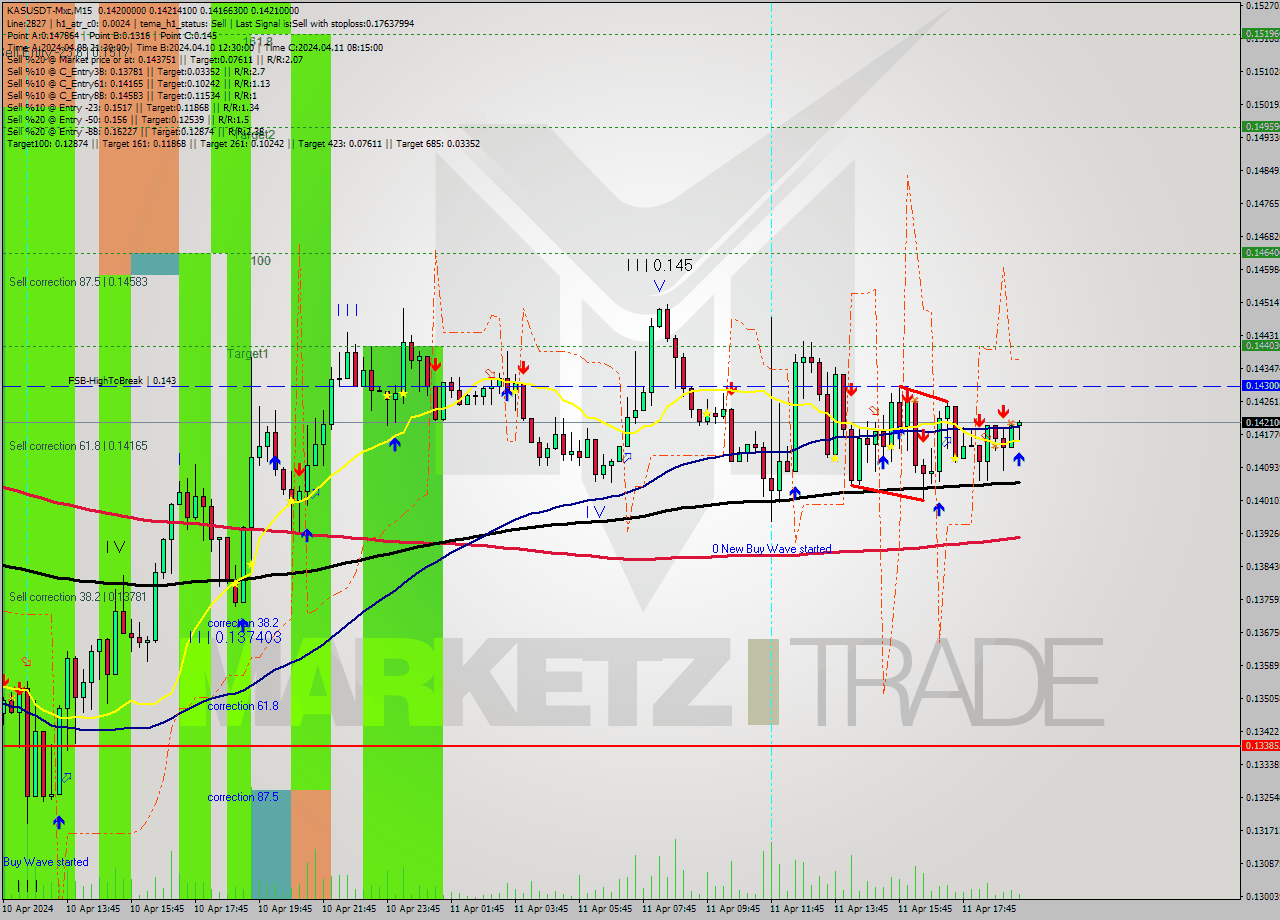Click the 'I I I 0.137403' wave label
The height and width of the screenshot is (920, 1280).
coord(236,637)
